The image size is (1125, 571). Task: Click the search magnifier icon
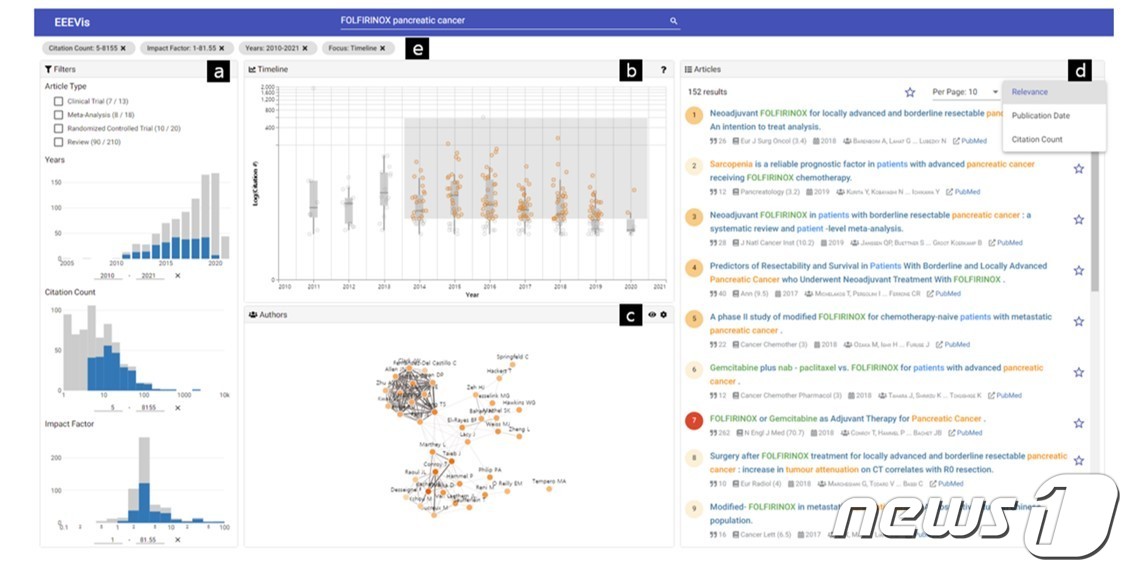[x=674, y=21]
